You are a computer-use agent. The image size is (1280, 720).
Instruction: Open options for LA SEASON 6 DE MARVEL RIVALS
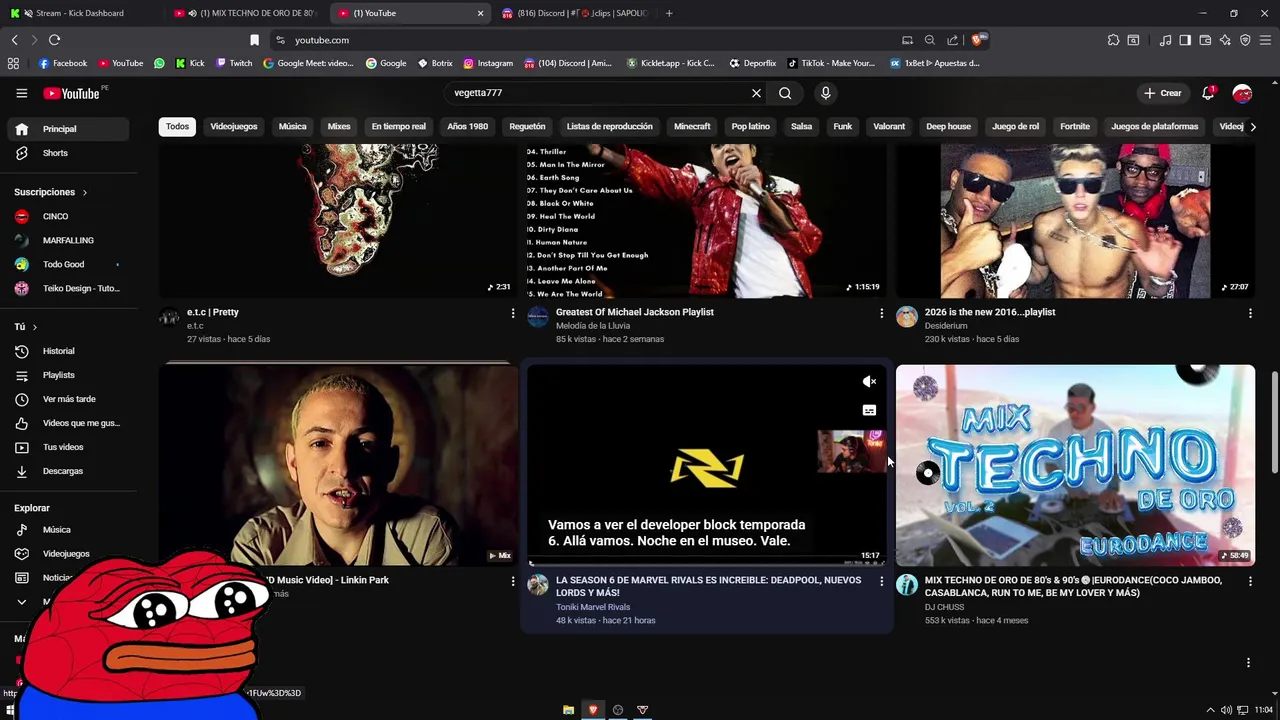point(881,581)
